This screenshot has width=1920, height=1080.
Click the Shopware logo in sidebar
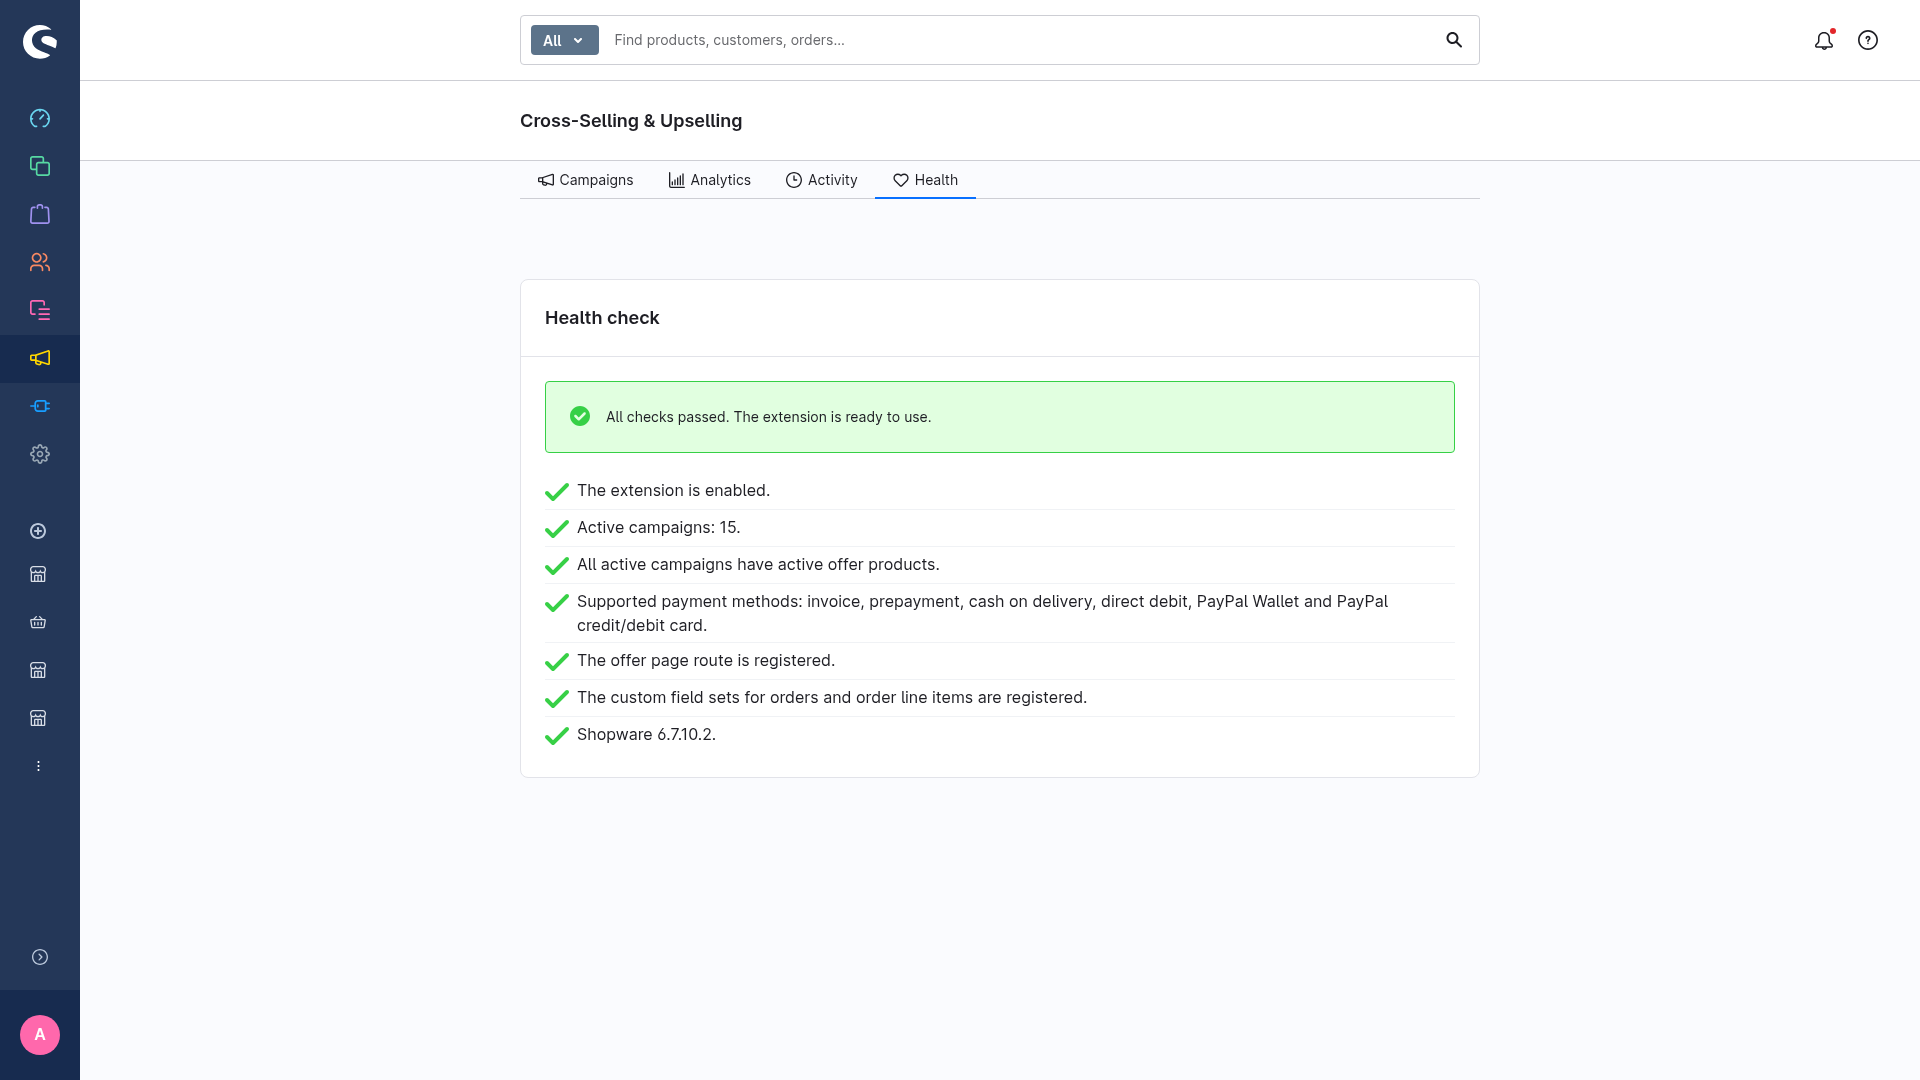(x=40, y=41)
